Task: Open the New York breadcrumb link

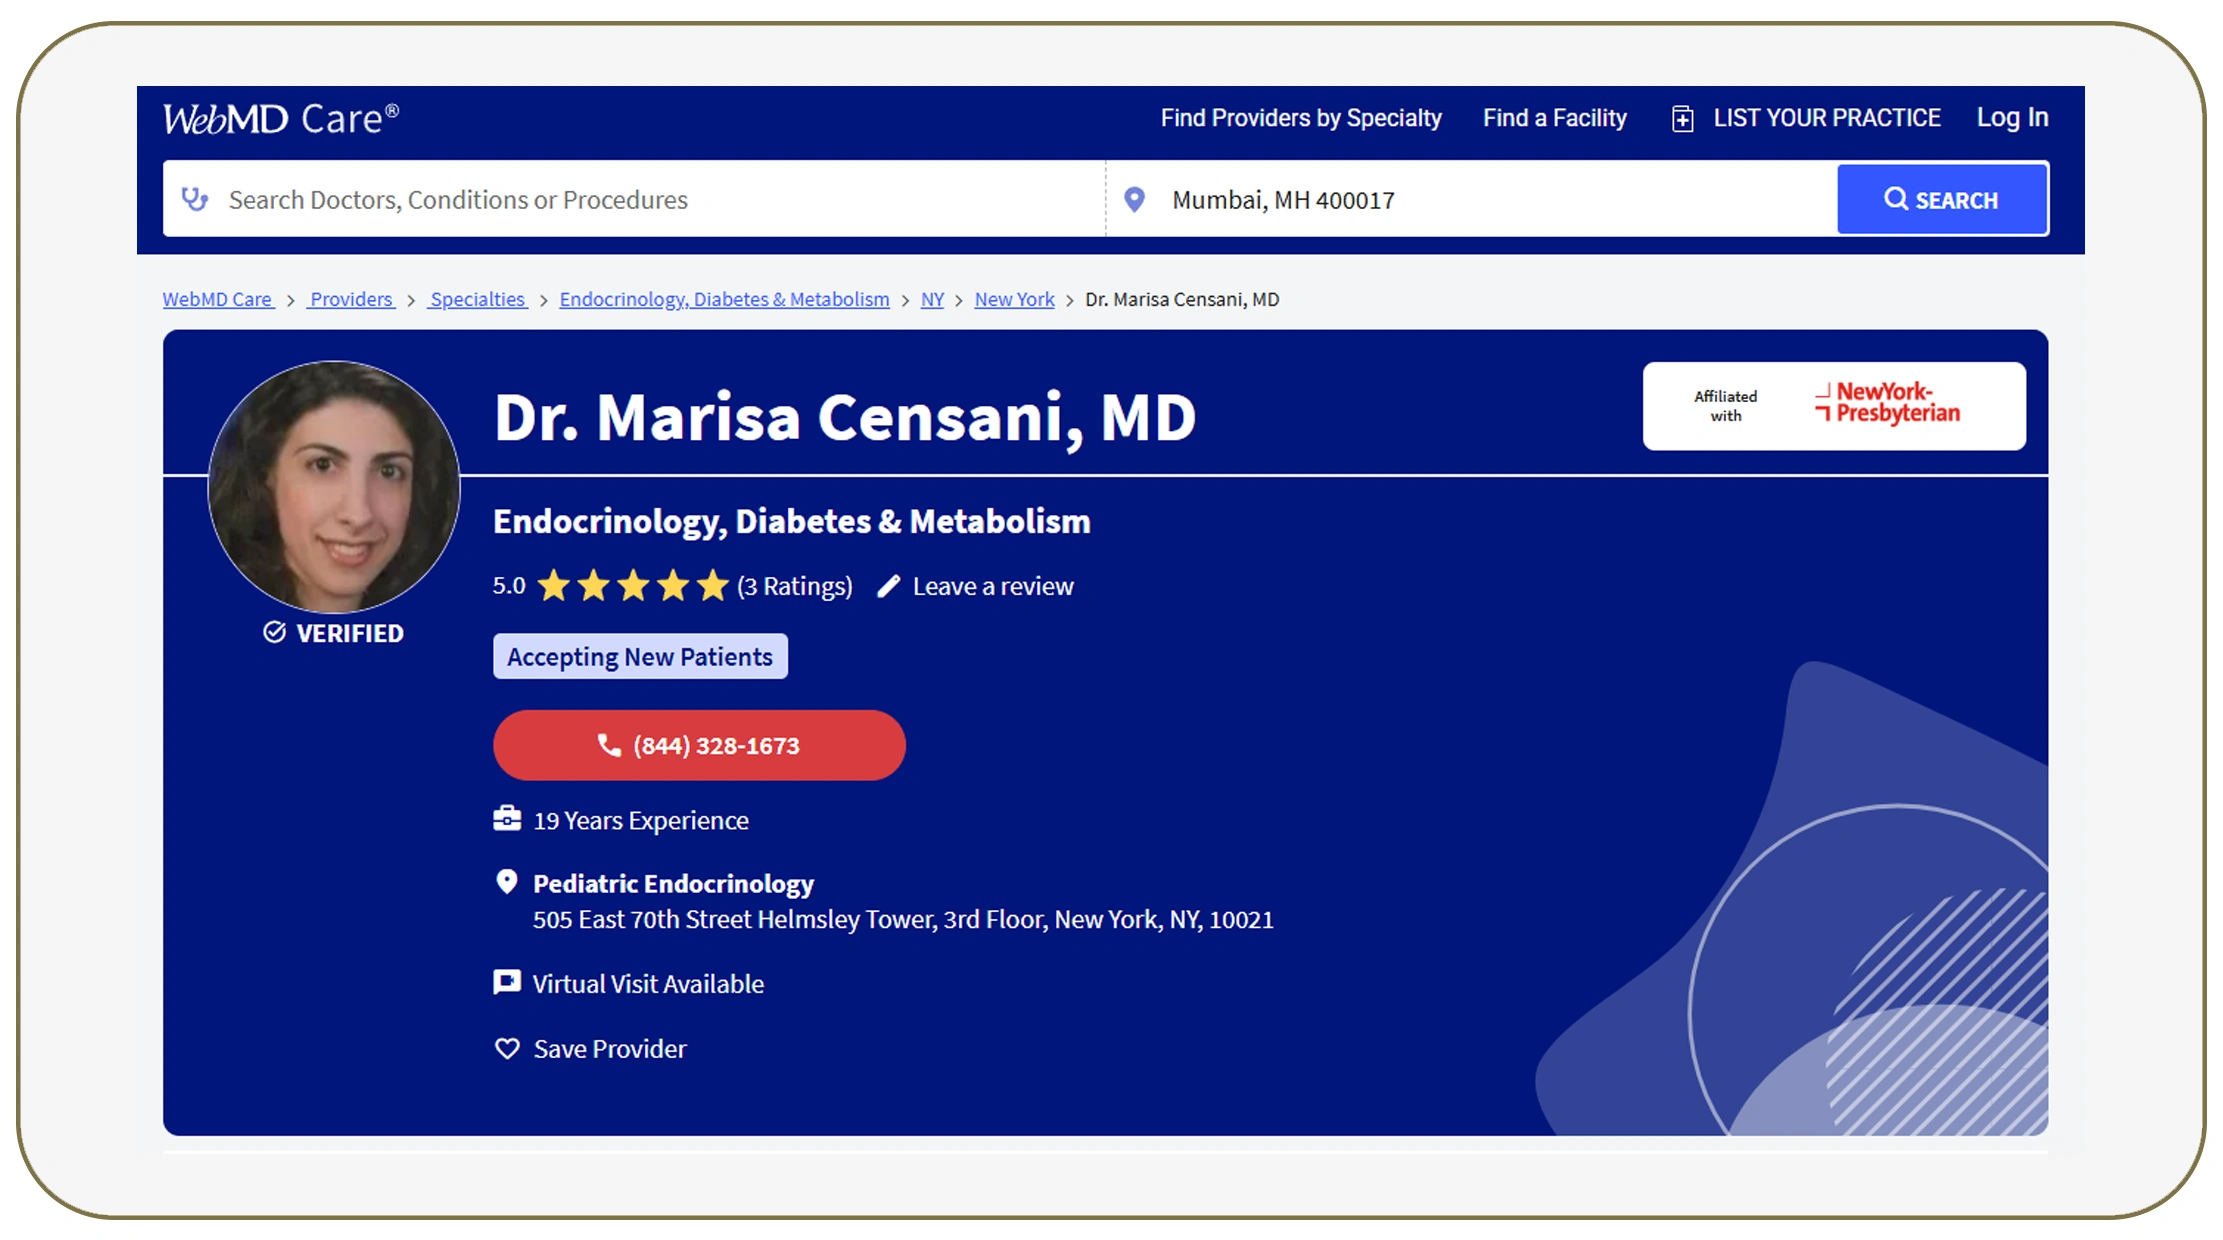Action: point(1014,299)
